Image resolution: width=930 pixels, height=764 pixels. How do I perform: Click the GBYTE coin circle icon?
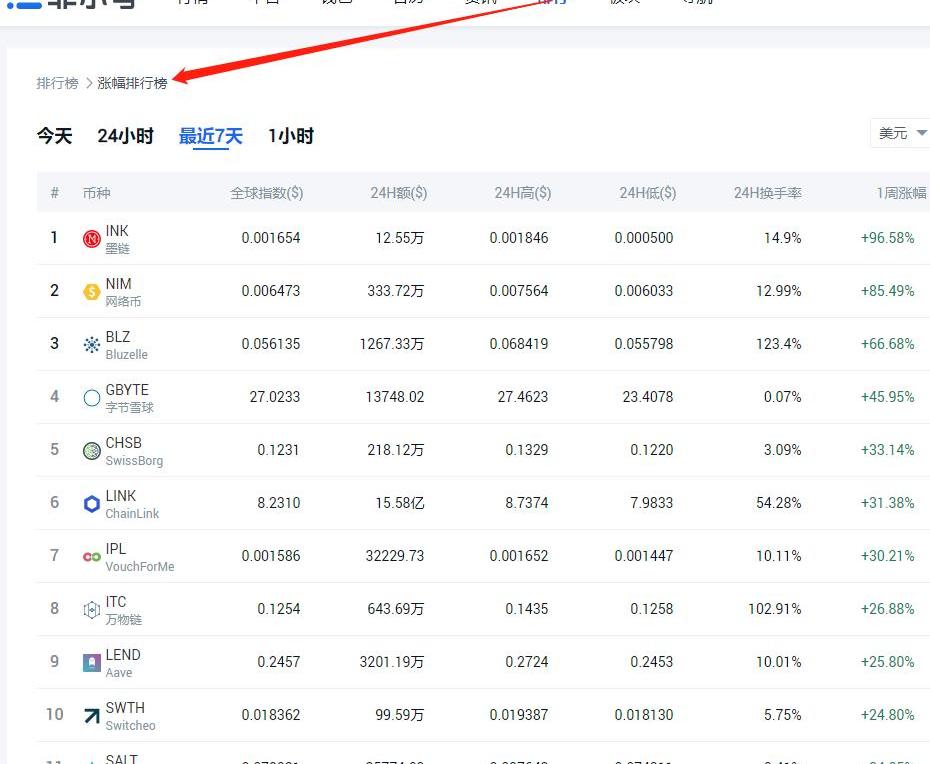[x=91, y=398]
